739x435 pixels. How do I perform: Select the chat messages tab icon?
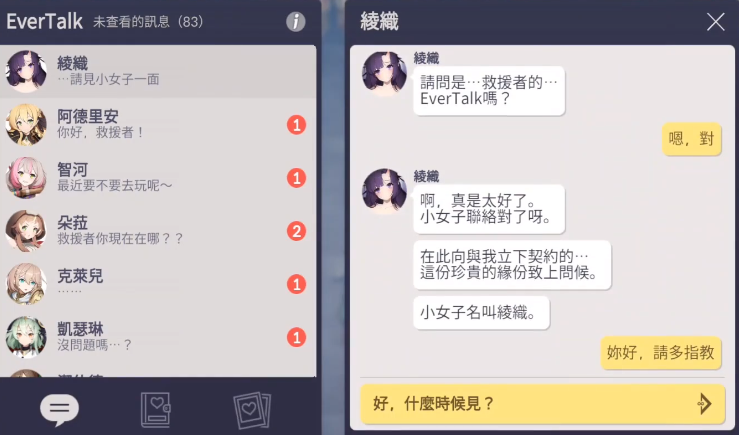[59, 409]
